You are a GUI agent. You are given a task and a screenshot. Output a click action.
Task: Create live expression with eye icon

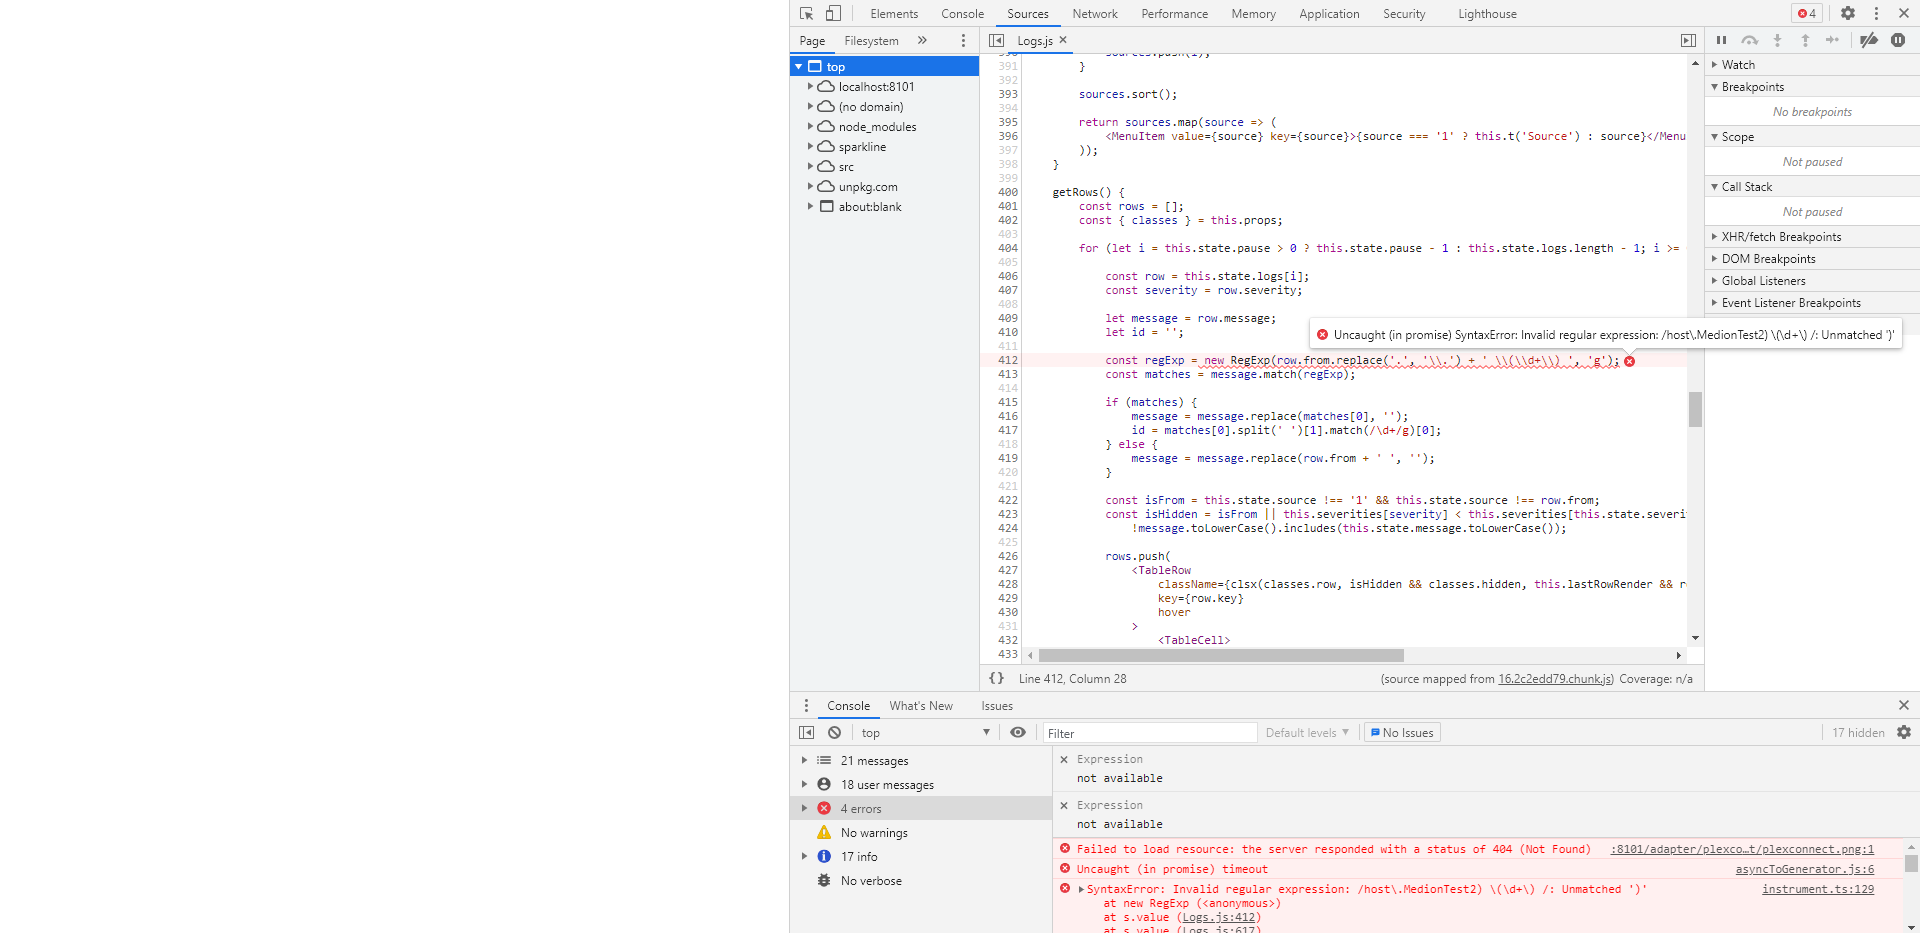[1018, 733]
